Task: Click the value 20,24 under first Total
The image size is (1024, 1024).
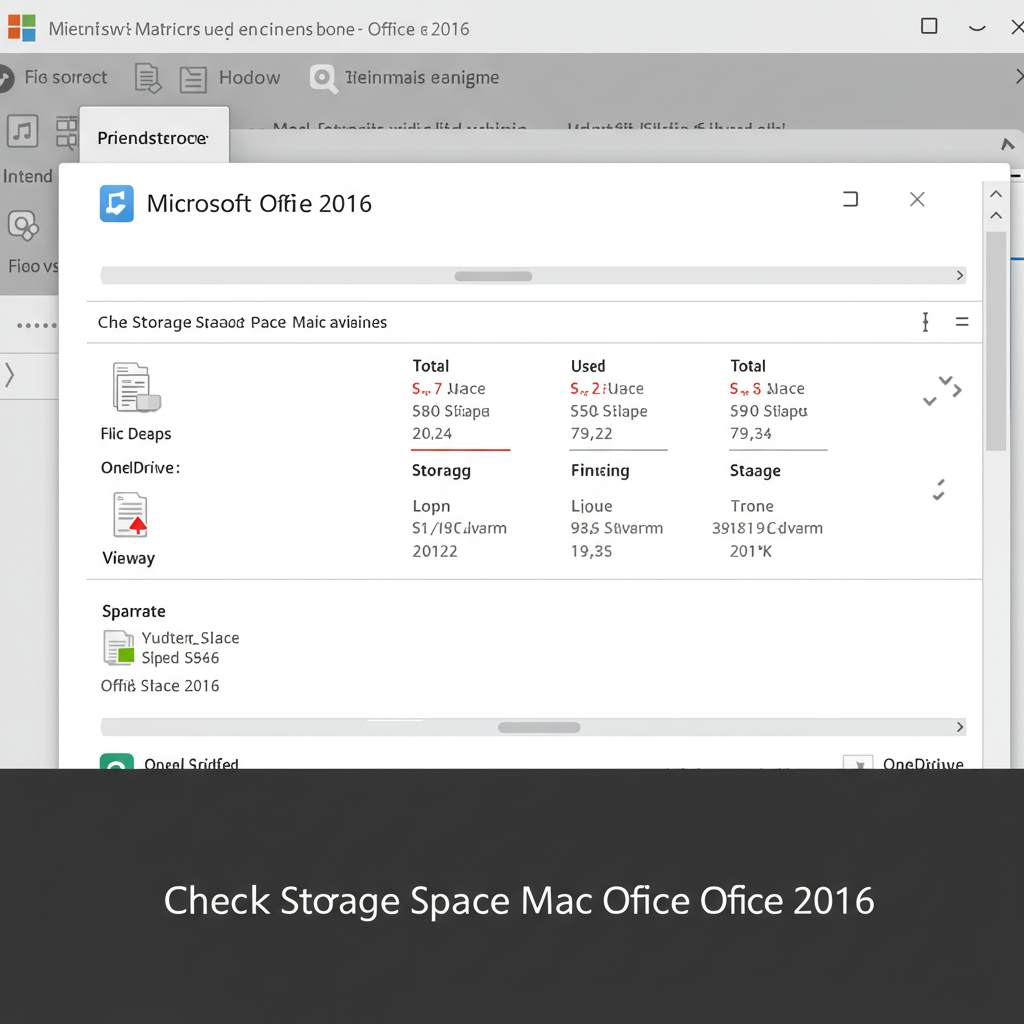Action: (x=432, y=434)
